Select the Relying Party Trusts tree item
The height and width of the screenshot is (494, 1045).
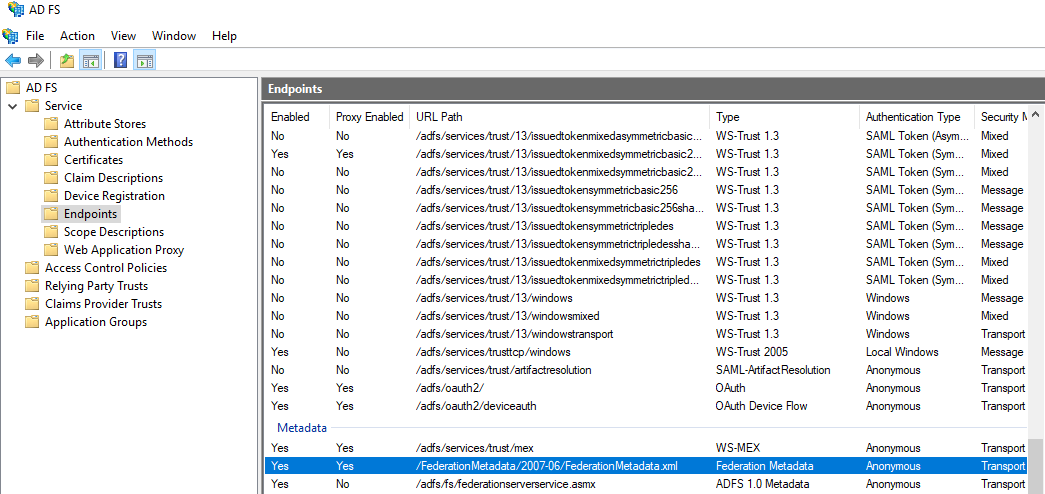click(x=96, y=285)
